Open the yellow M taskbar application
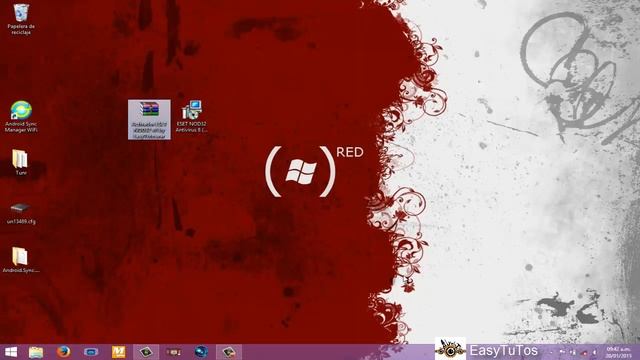The height and width of the screenshot is (360, 640). tap(118, 352)
